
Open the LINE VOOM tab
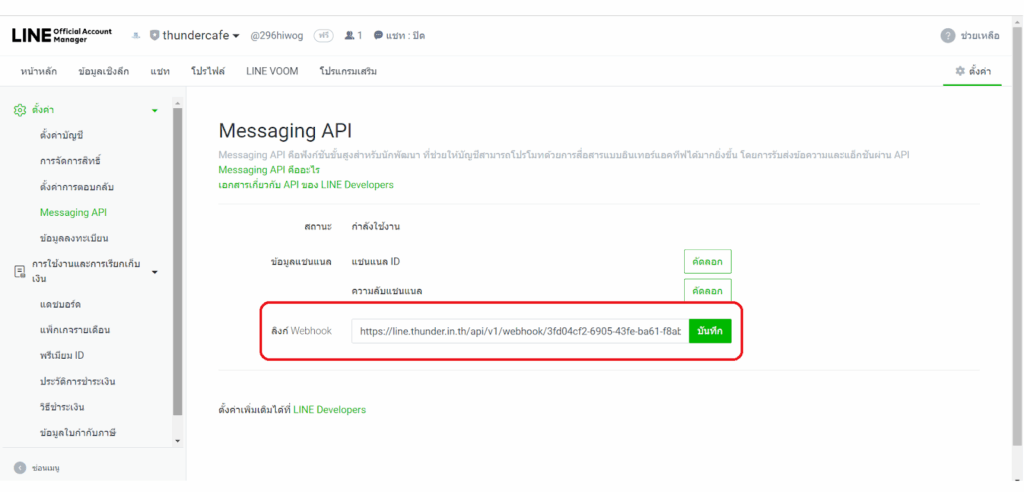272,71
